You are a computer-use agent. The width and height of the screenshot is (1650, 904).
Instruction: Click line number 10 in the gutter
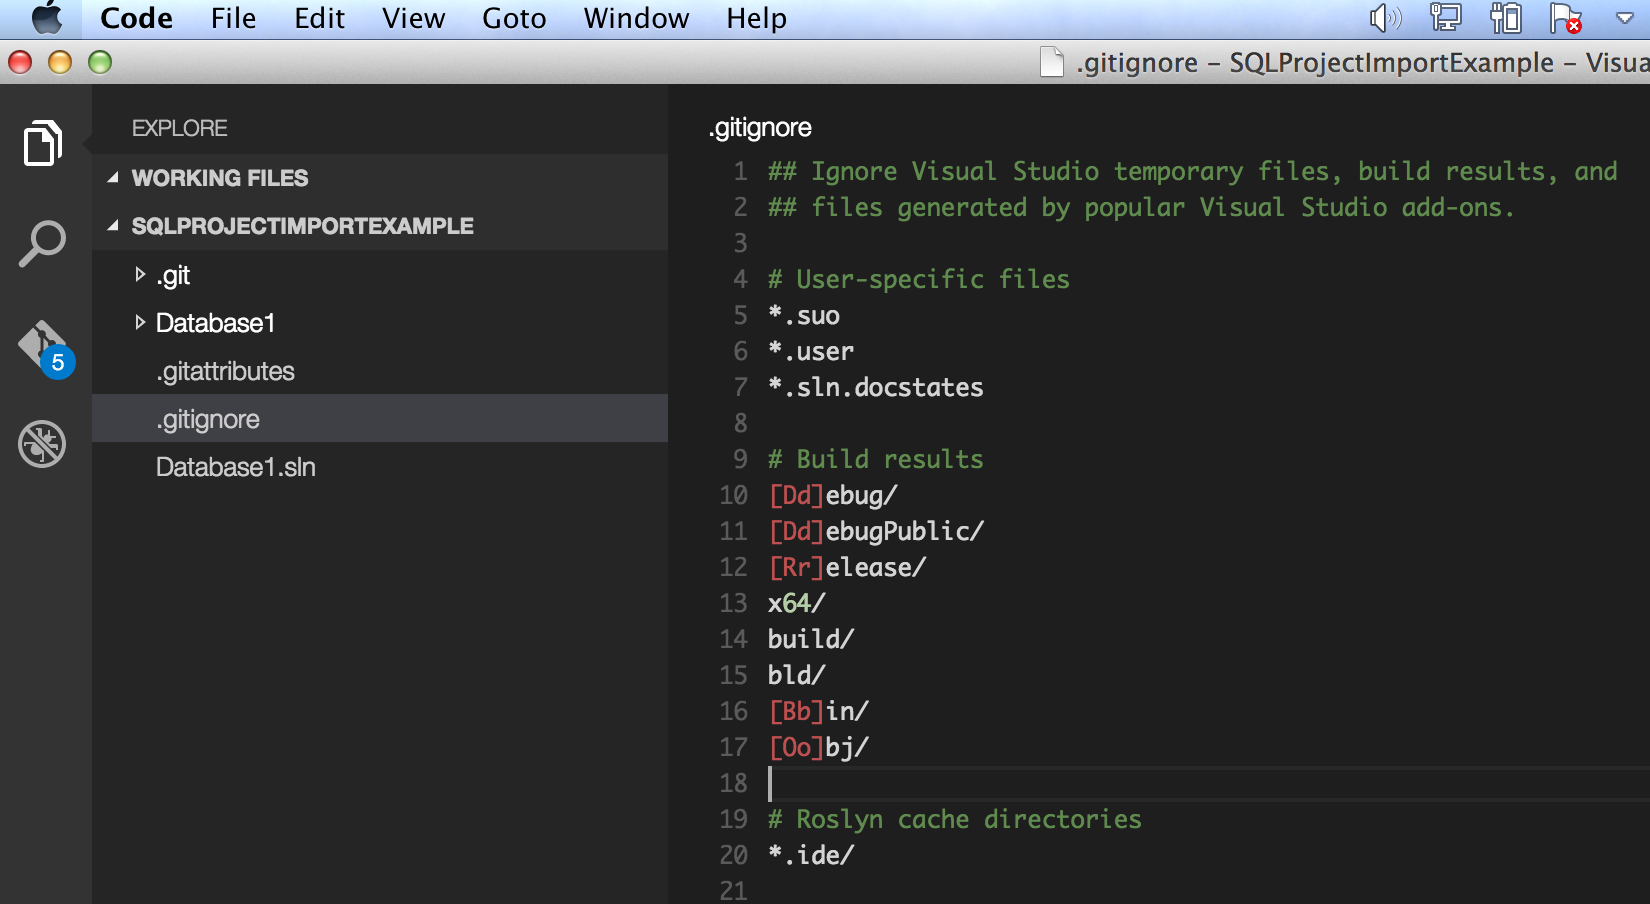tap(733, 495)
